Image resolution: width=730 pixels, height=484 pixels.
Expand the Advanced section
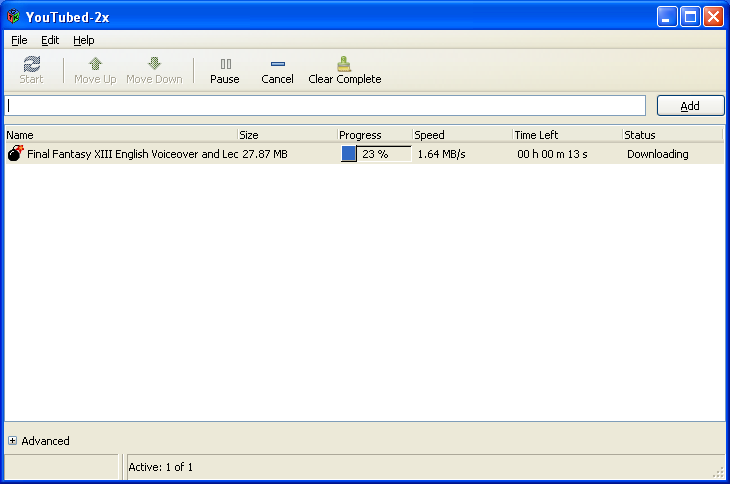[13, 441]
